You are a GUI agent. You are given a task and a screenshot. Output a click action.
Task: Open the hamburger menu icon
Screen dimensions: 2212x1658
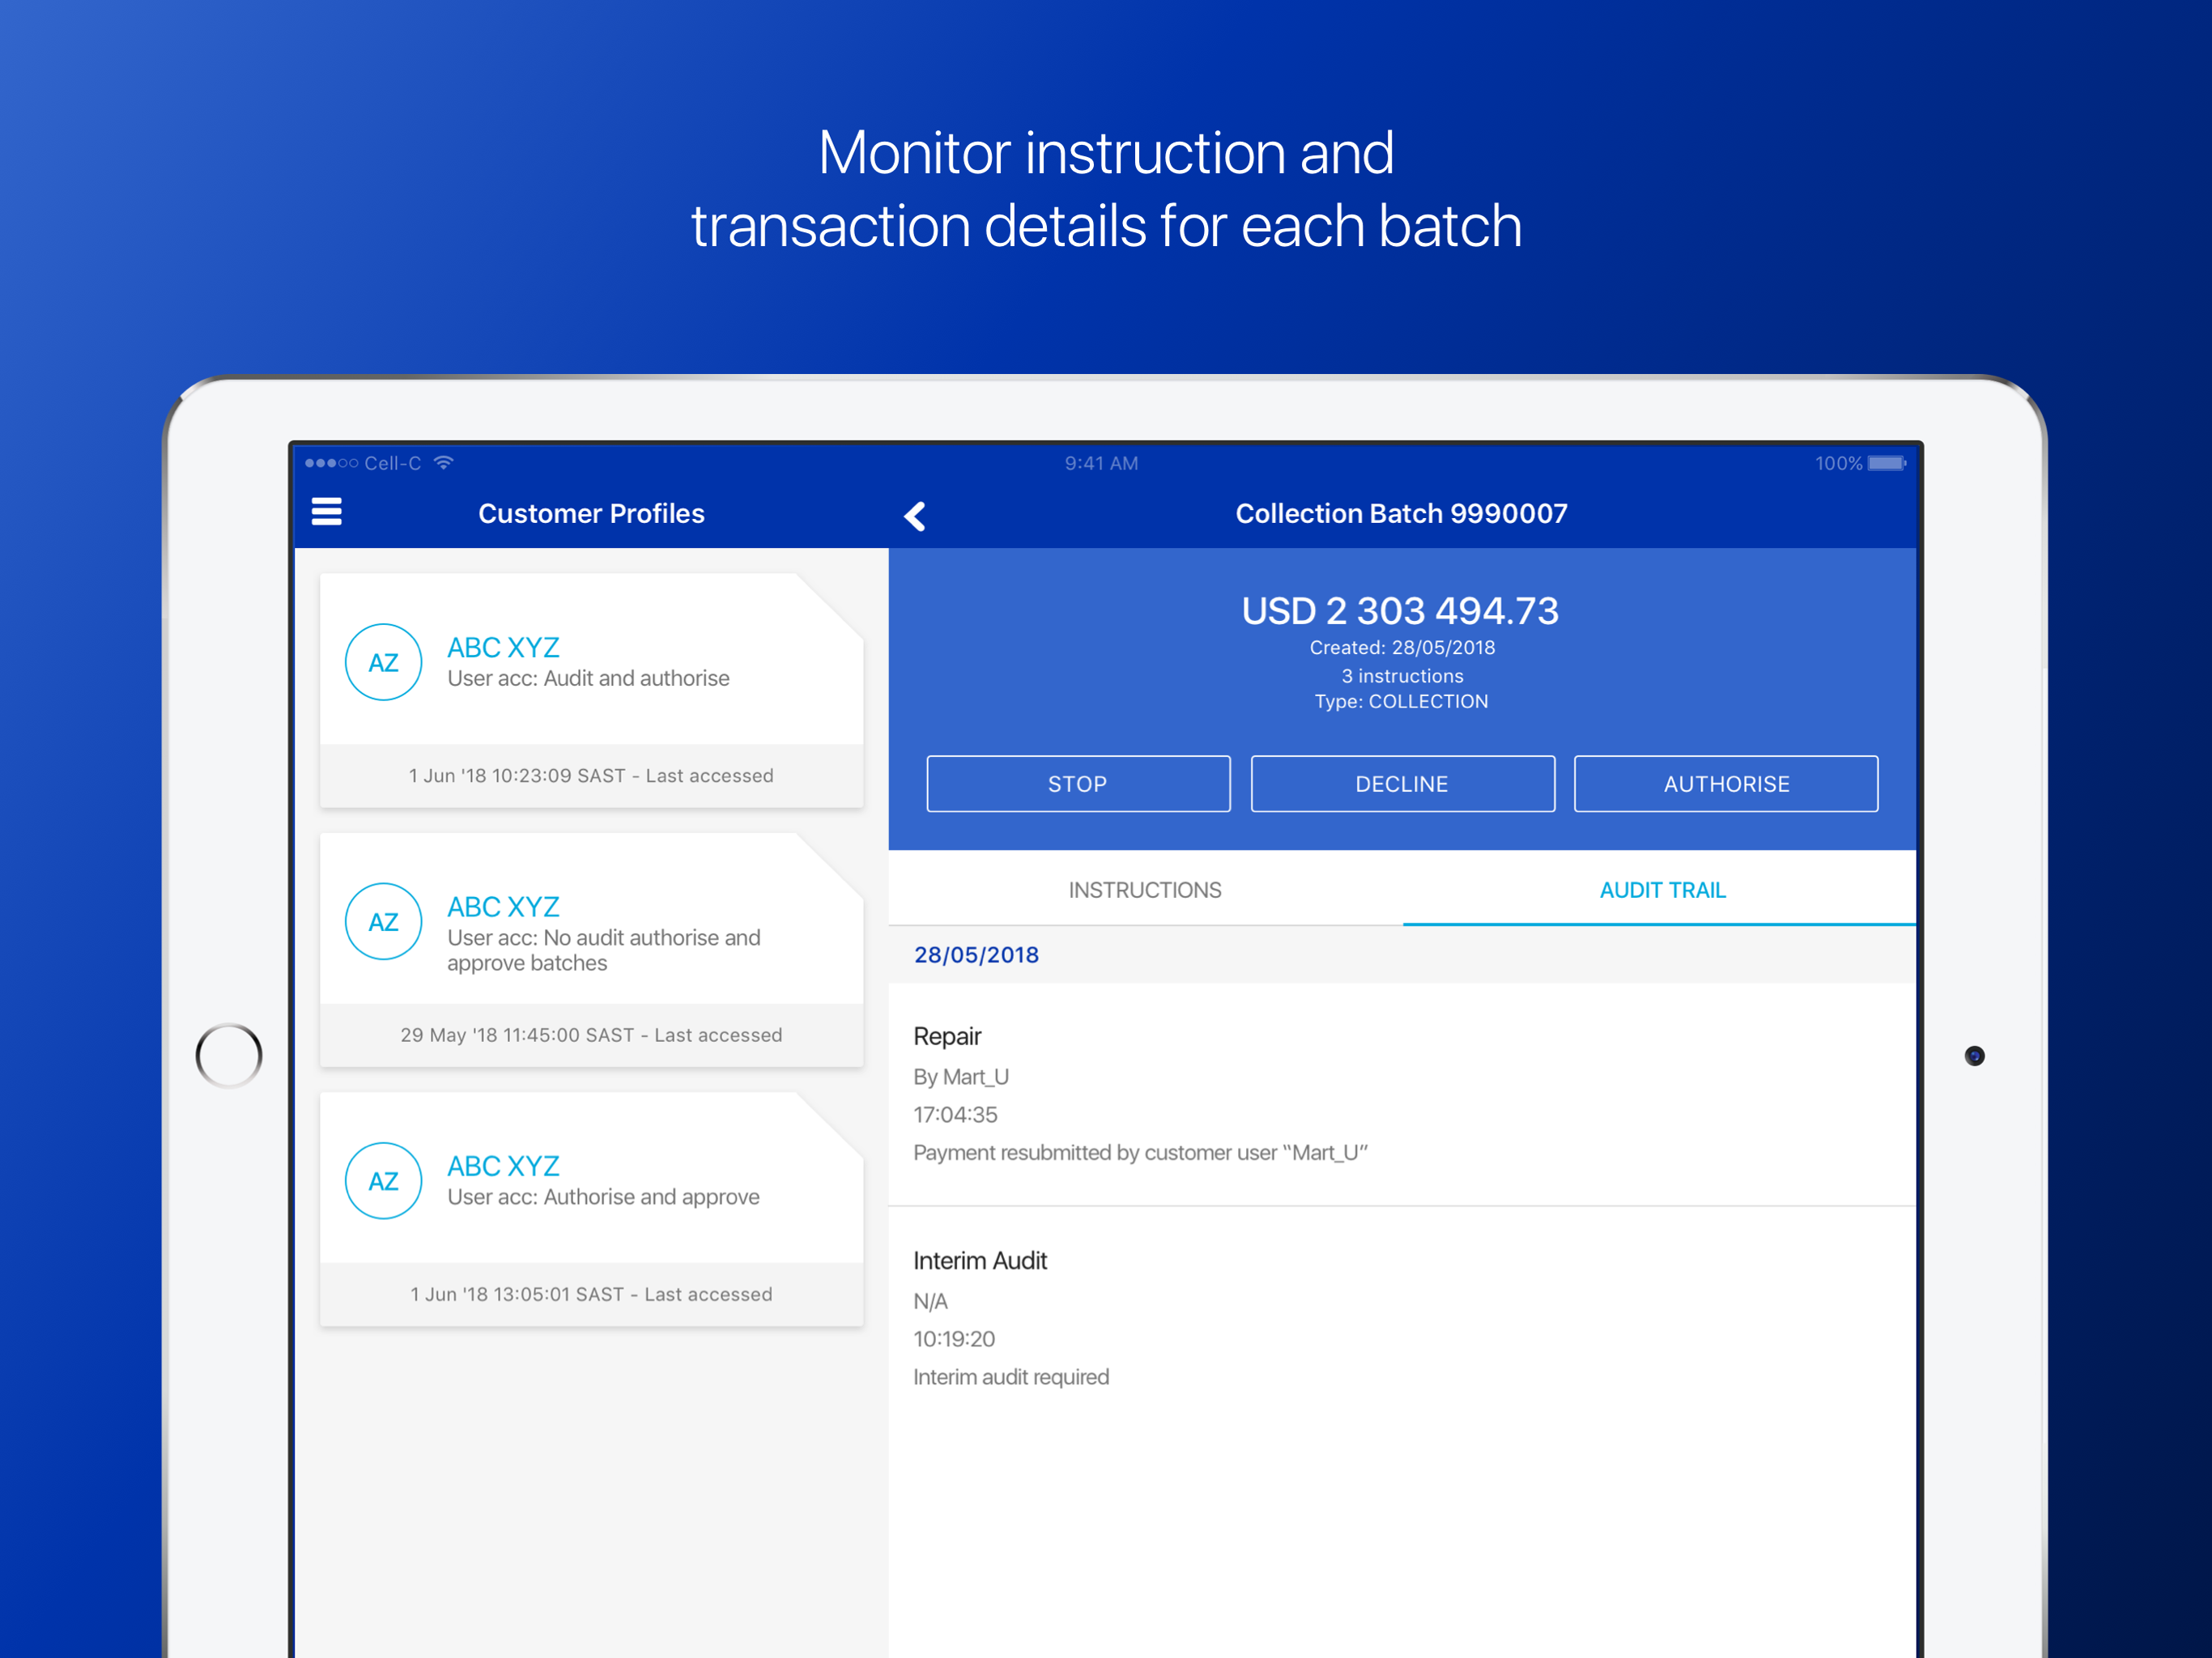click(x=326, y=512)
